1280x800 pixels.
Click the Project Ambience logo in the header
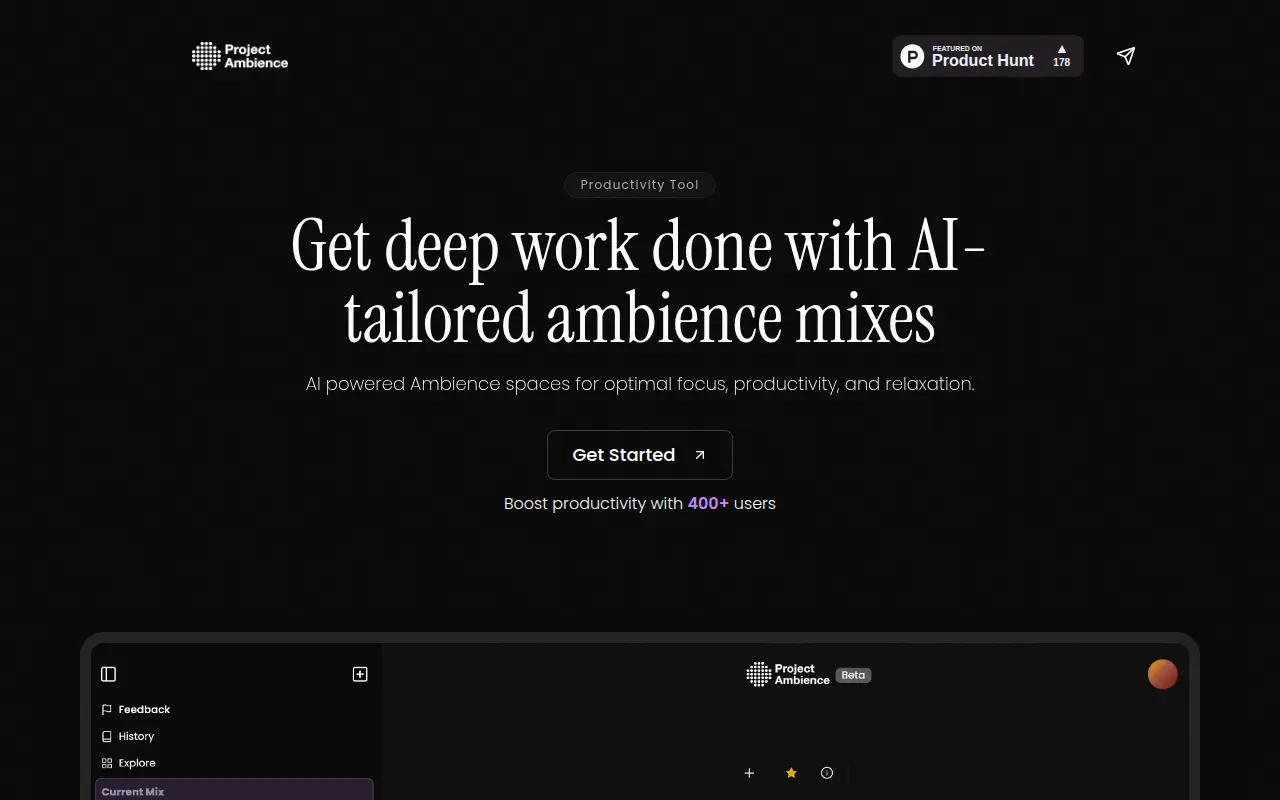(240, 56)
